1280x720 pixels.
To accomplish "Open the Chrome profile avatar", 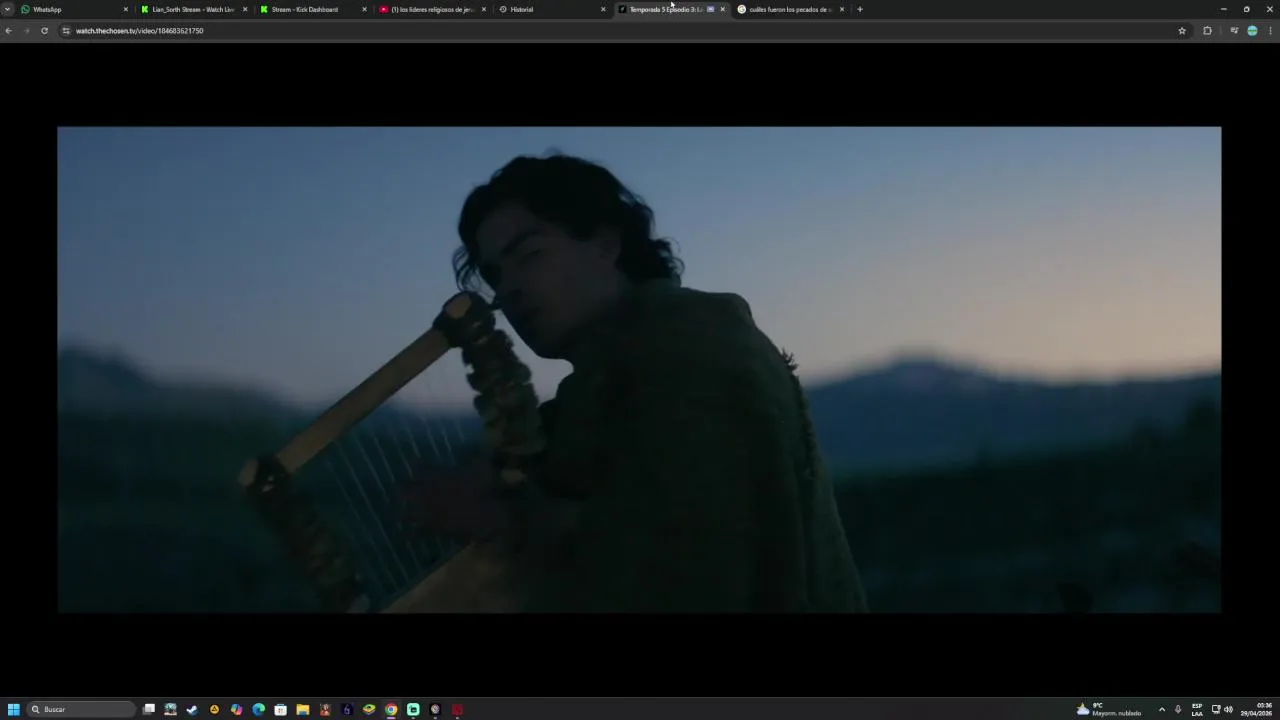I will [1252, 31].
